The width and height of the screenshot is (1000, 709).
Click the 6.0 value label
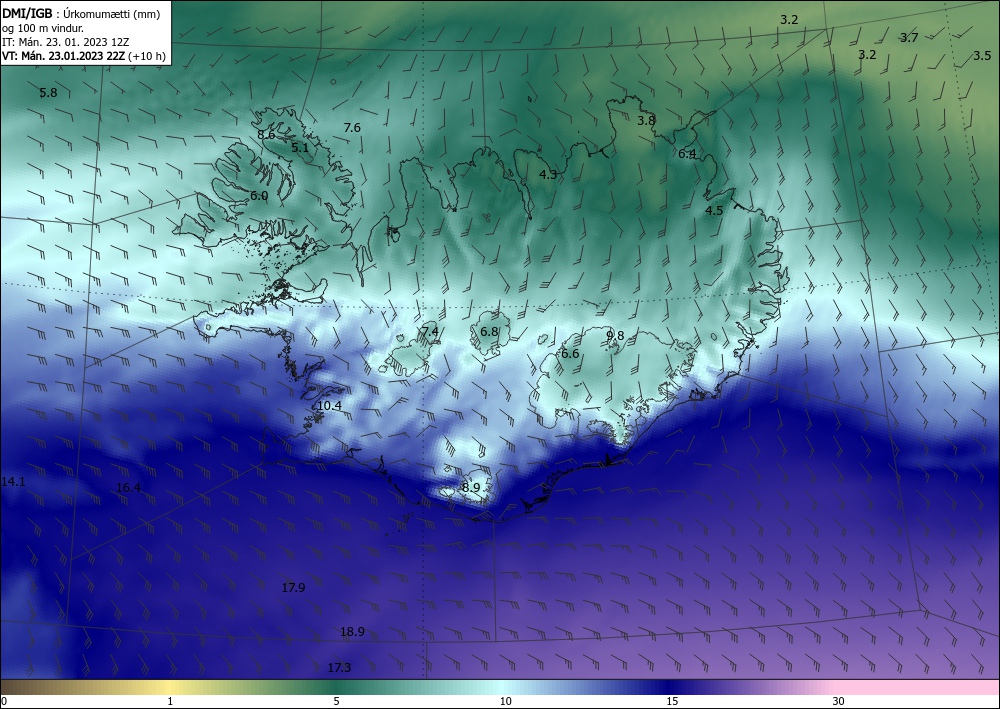[259, 196]
